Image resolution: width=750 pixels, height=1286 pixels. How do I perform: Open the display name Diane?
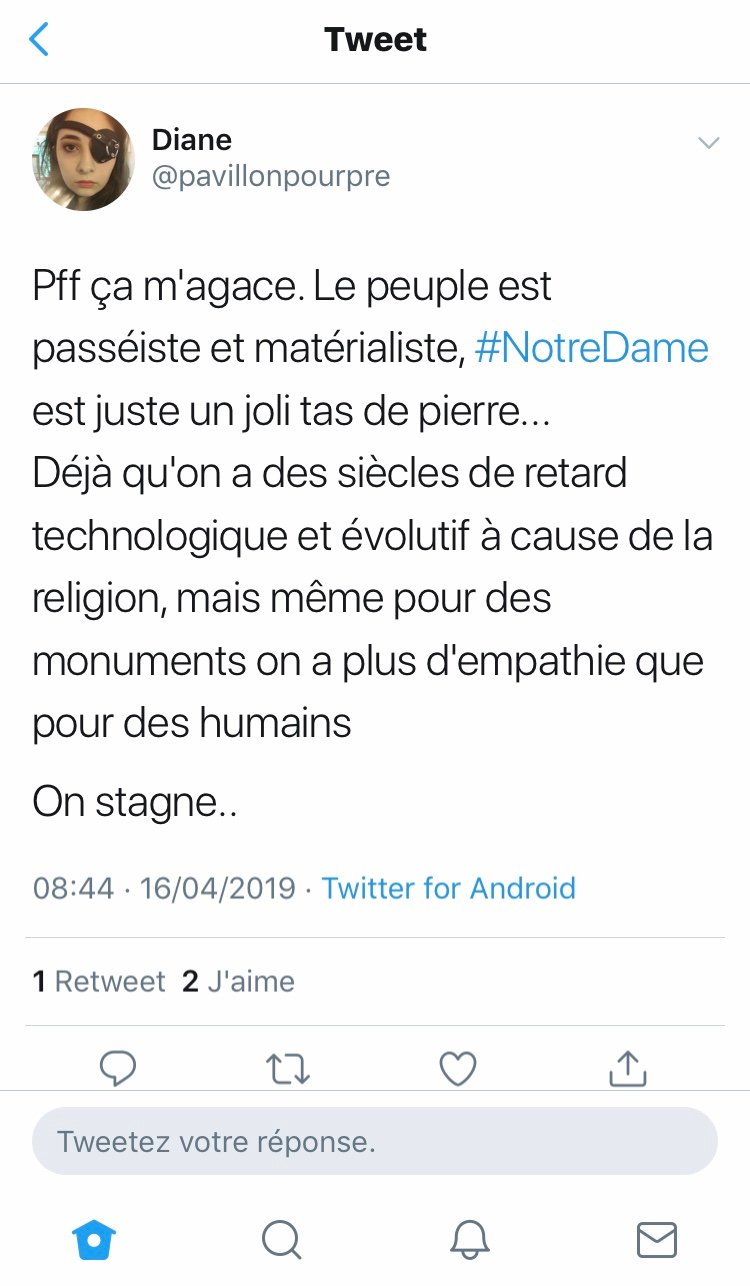point(191,140)
